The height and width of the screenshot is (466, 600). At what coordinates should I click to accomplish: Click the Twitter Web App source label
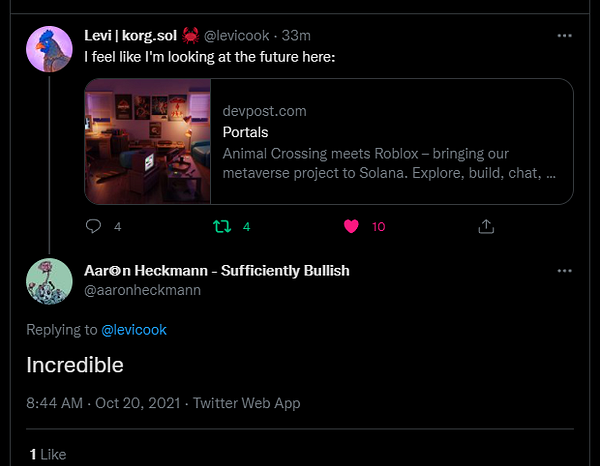point(246,403)
